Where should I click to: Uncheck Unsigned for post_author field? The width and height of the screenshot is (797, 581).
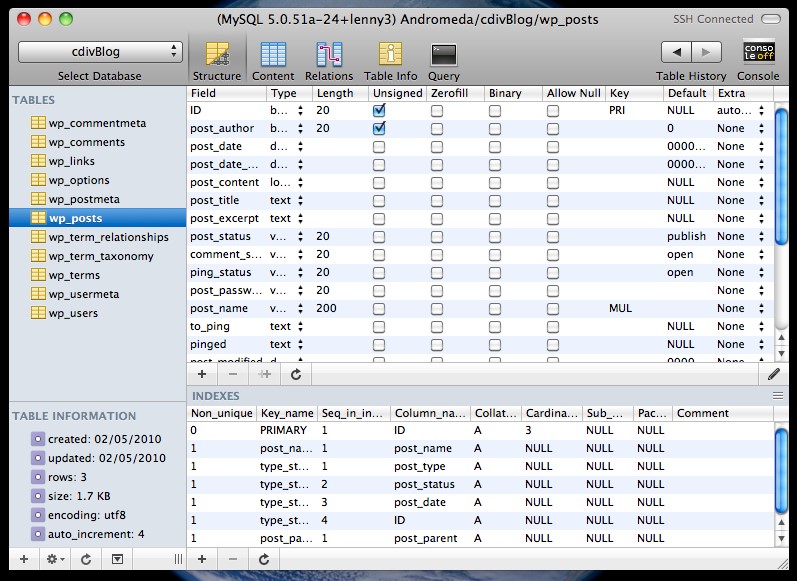(379, 128)
